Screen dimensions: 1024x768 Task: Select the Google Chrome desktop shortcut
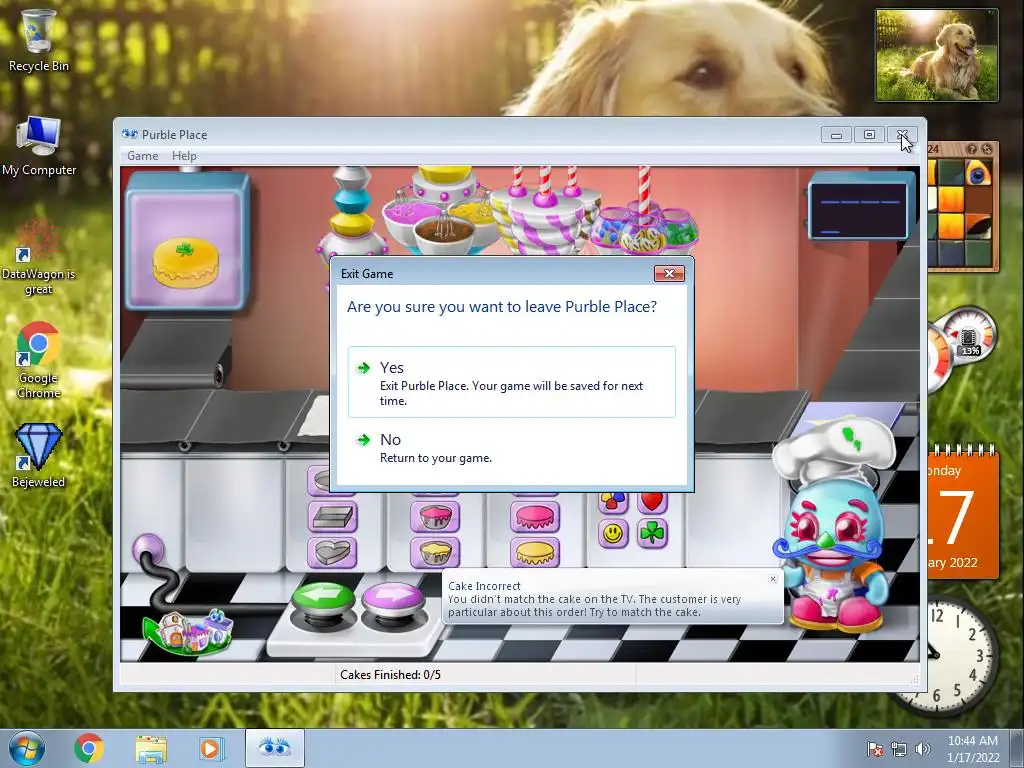[x=39, y=360]
